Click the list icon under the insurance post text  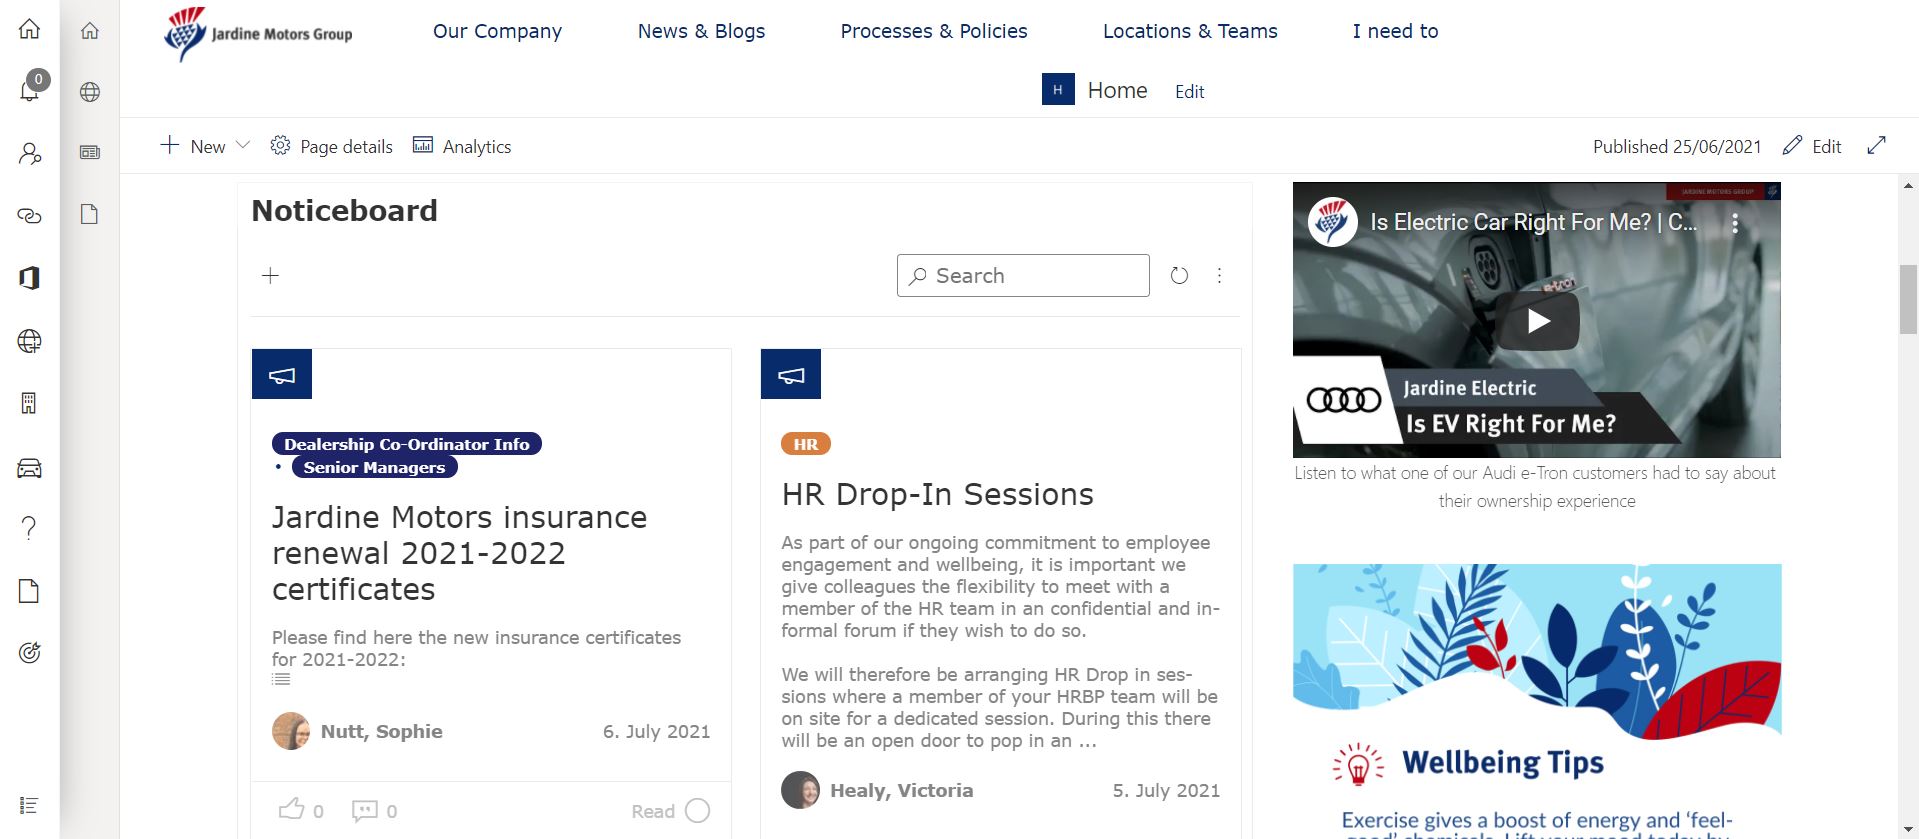point(281,679)
